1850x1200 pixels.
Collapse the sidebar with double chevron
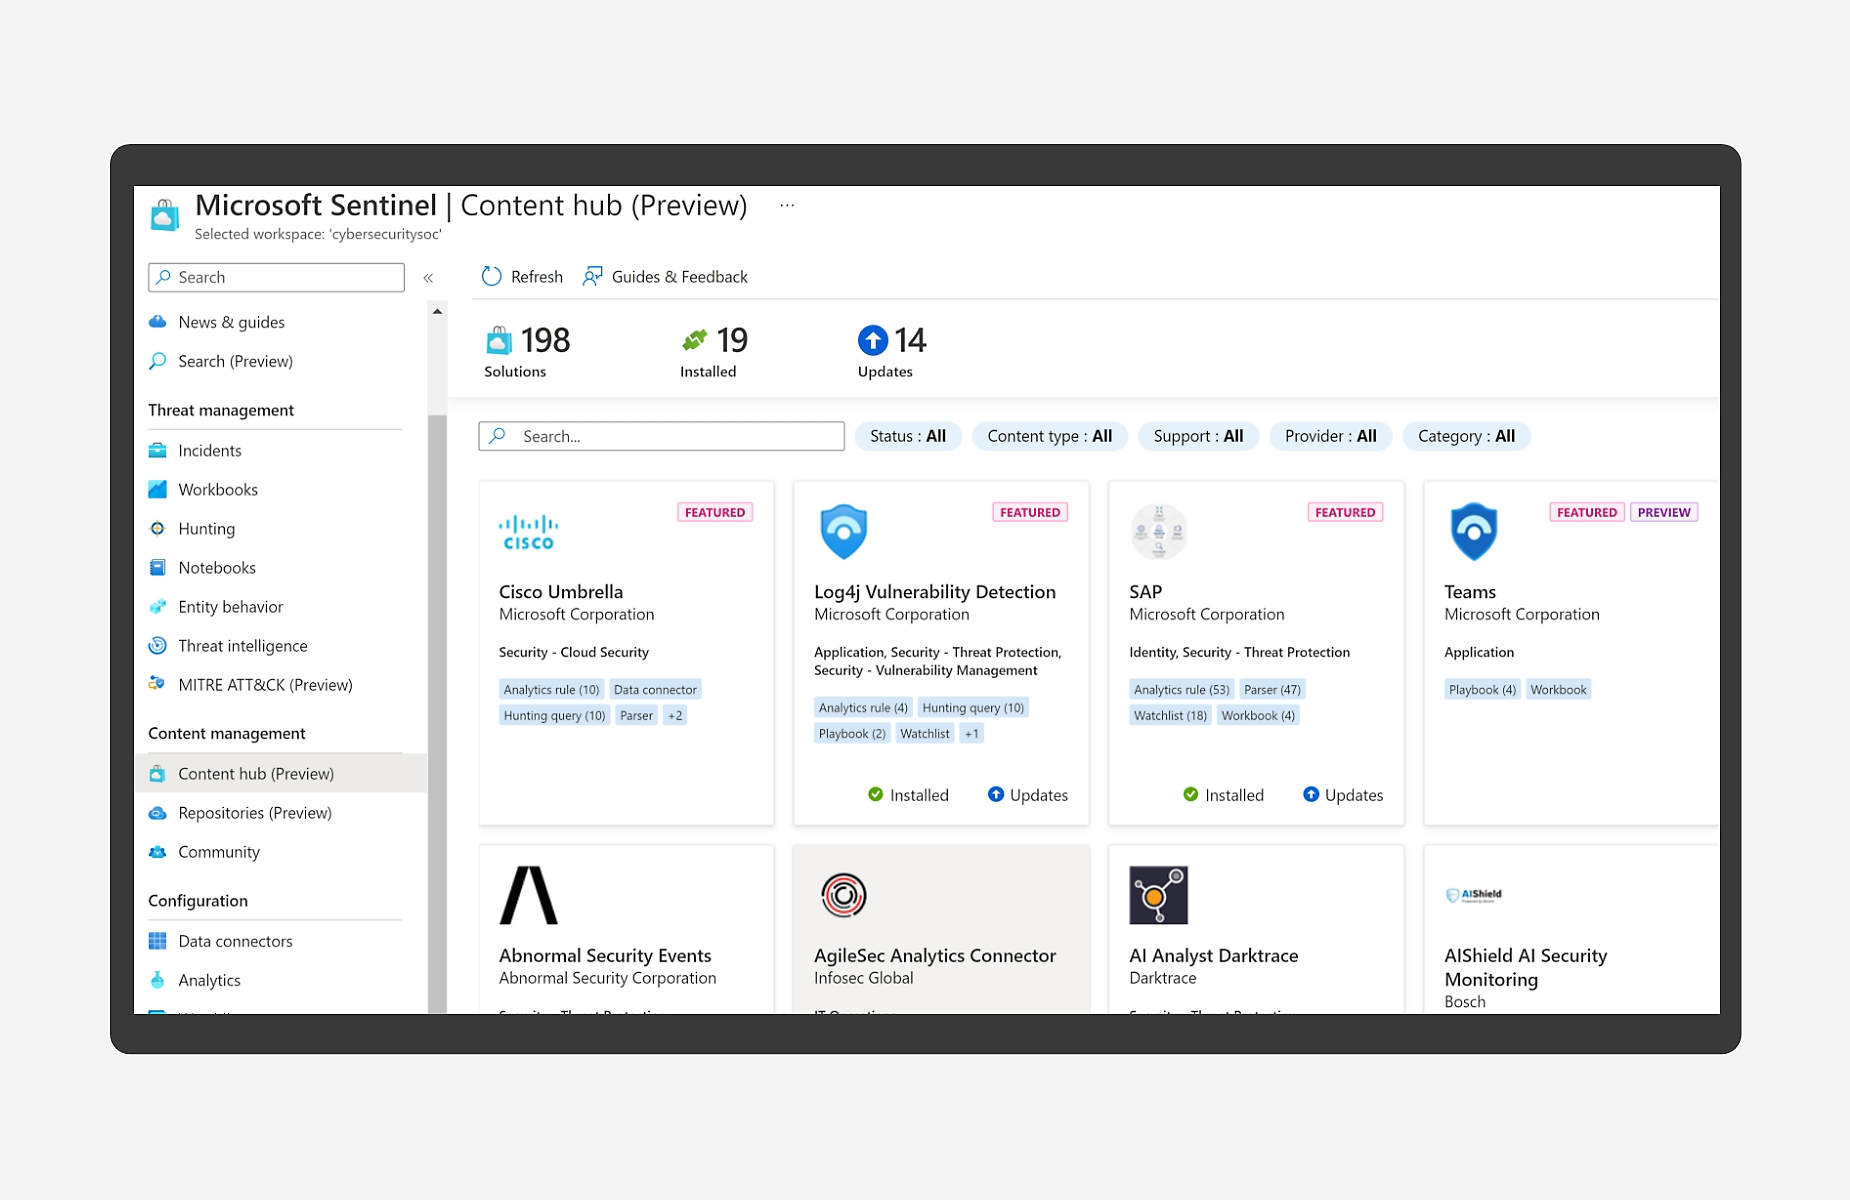point(428,278)
